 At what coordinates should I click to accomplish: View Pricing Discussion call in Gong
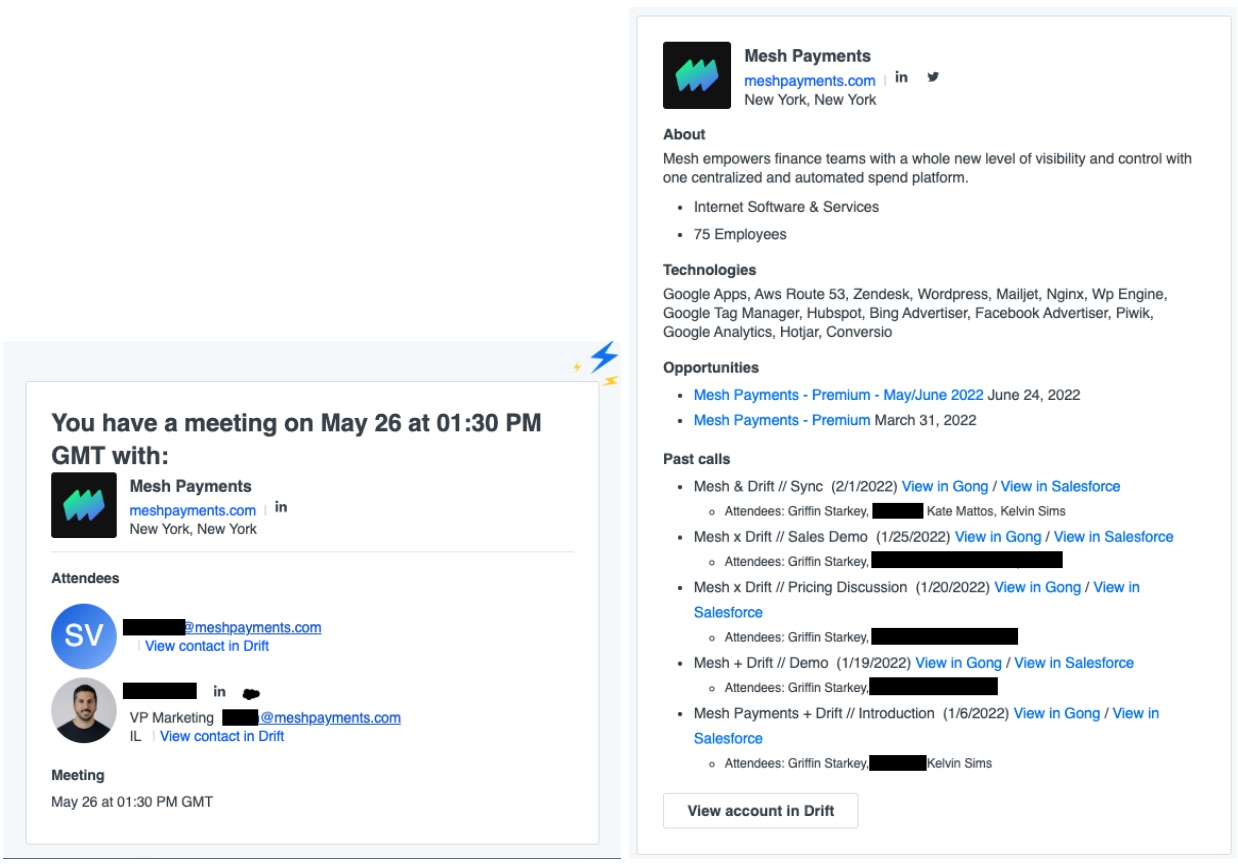point(1037,587)
